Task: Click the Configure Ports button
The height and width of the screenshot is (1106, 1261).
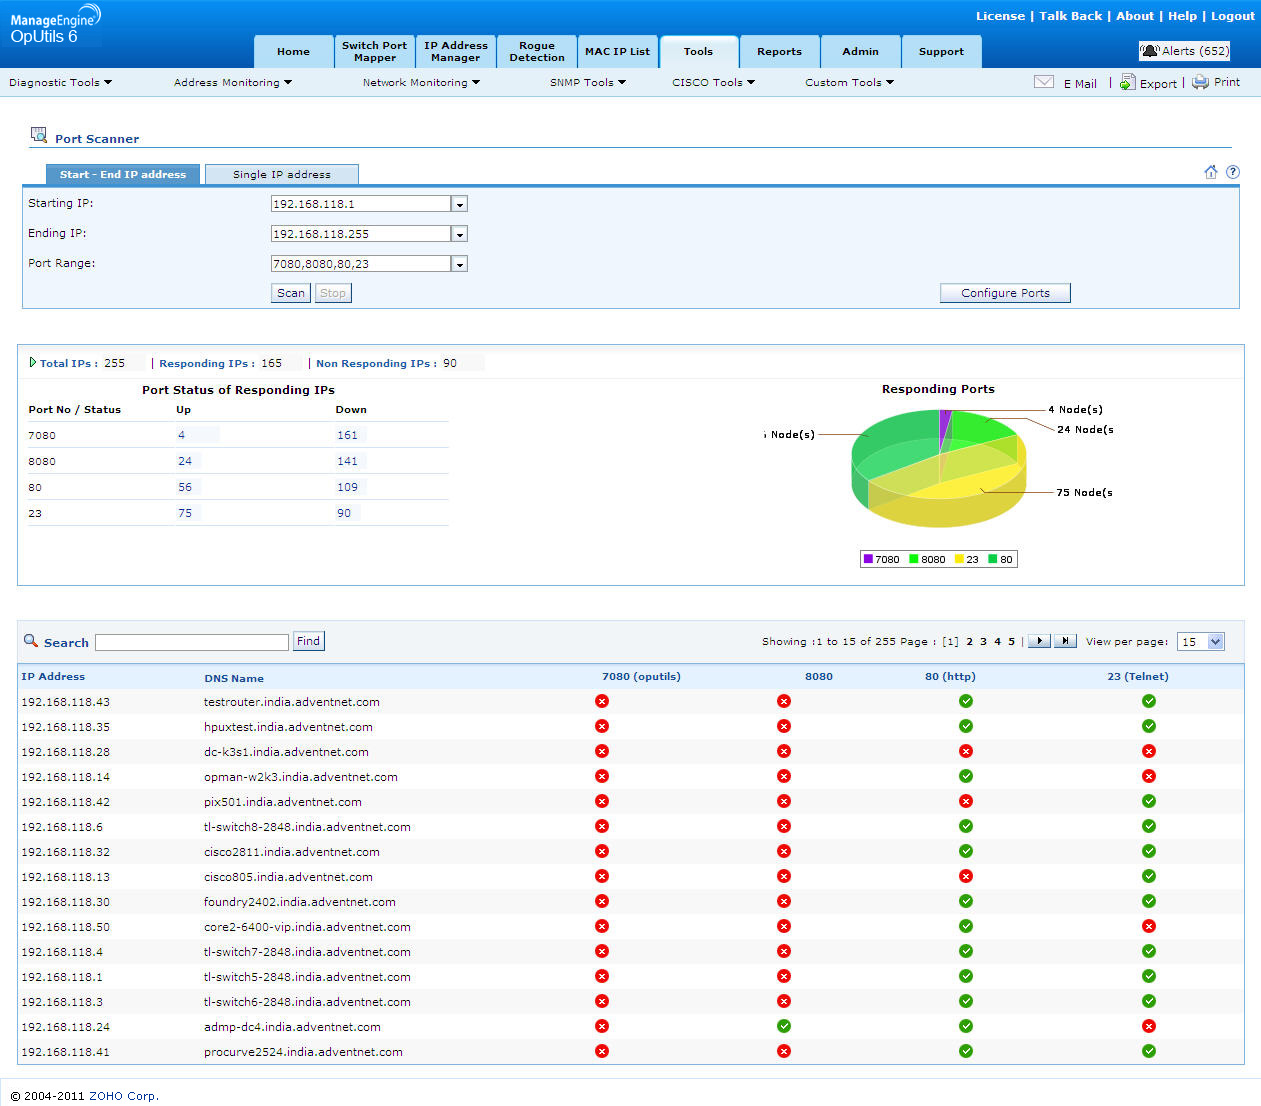Action: [1005, 293]
